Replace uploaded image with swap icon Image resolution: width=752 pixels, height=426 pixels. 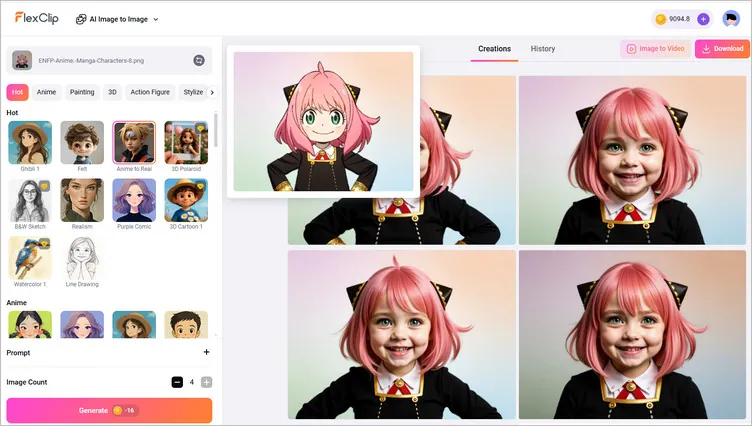click(199, 60)
